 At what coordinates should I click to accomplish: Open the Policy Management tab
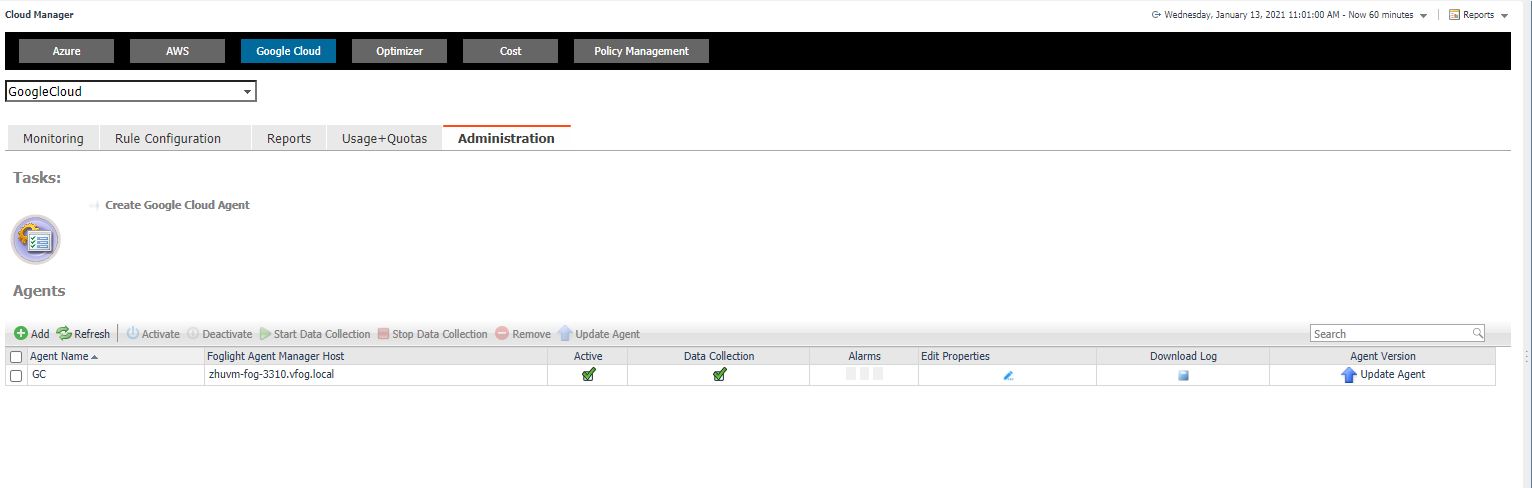pyautogui.click(x=641, y=51)
